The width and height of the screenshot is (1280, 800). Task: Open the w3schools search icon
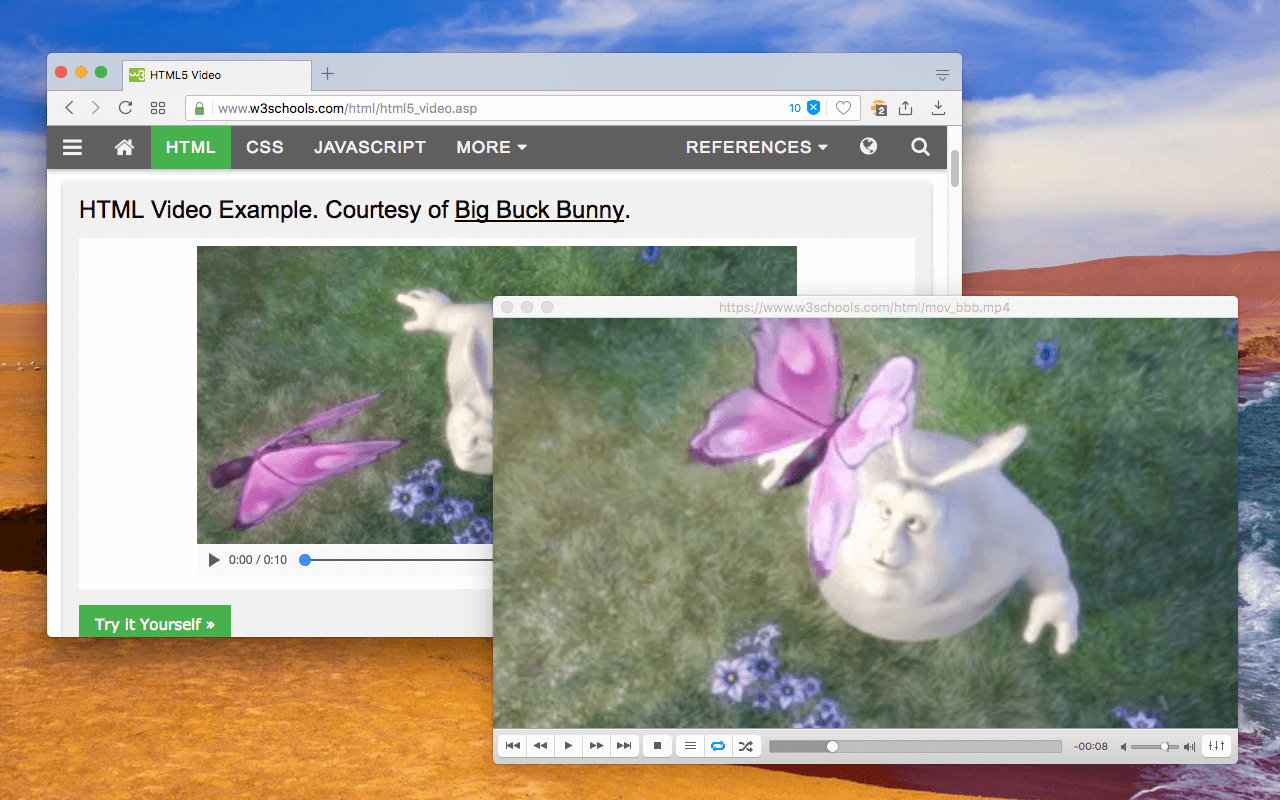920,147
